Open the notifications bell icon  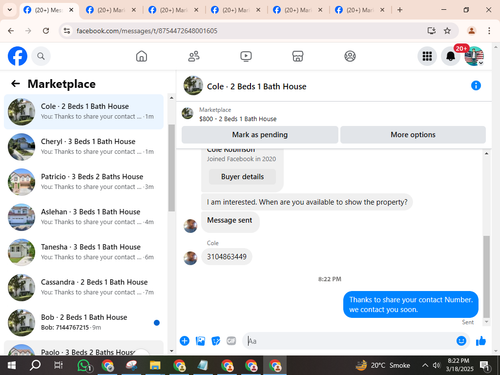pyautogui.click(x=451, y=56)
